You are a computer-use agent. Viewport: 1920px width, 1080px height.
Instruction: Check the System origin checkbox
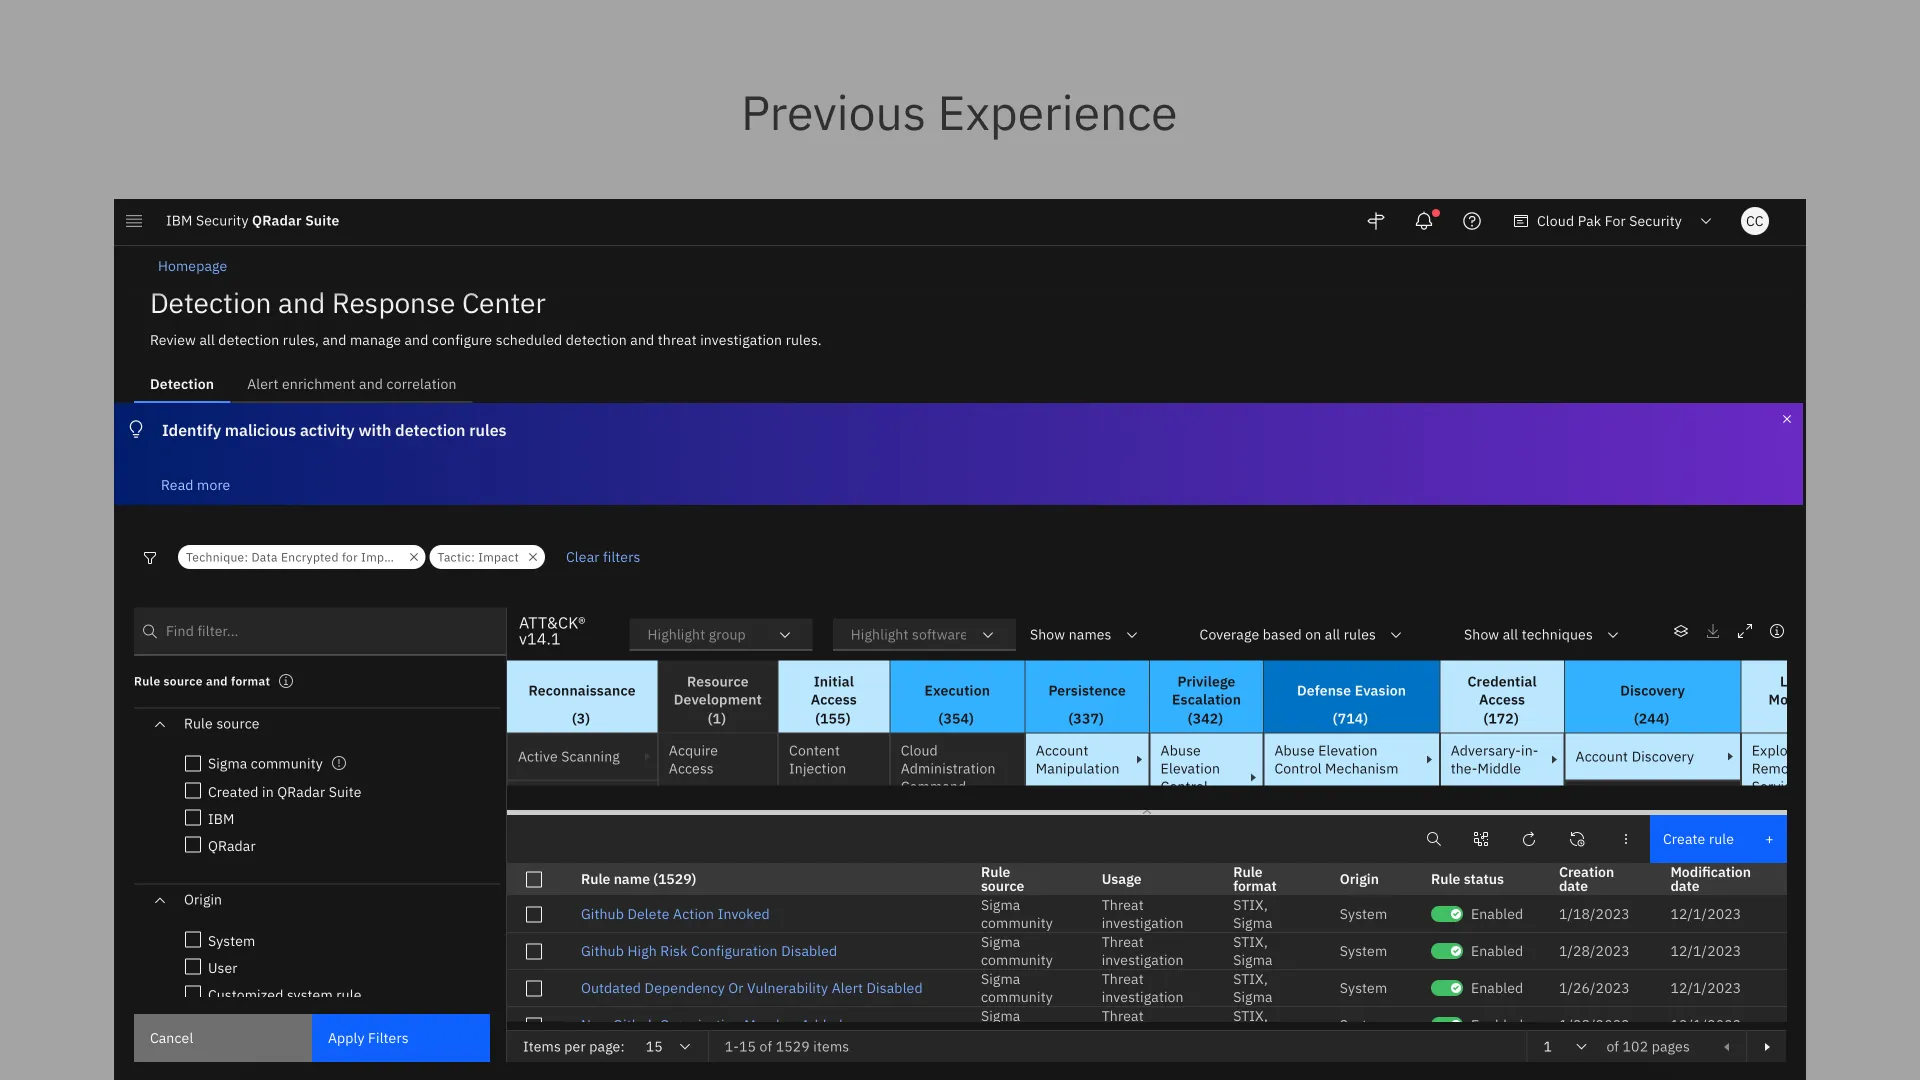pos(193,940)
